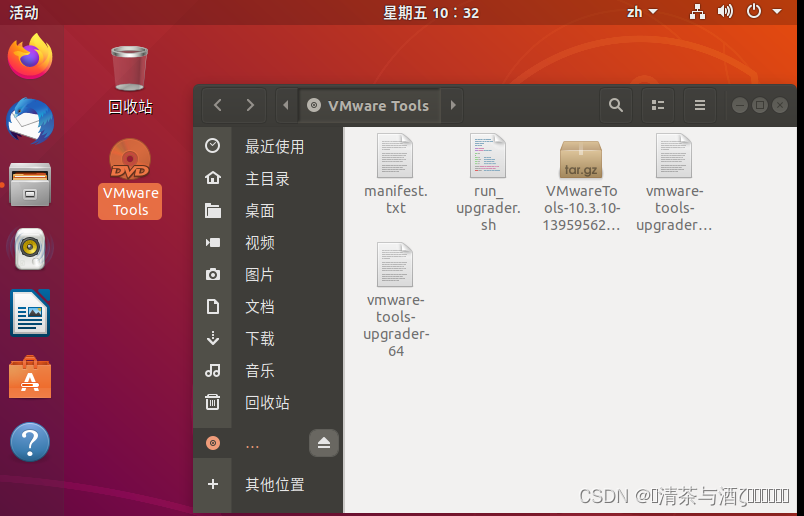Open the Help icon in dock
The image size is (804, 516).
30,442
